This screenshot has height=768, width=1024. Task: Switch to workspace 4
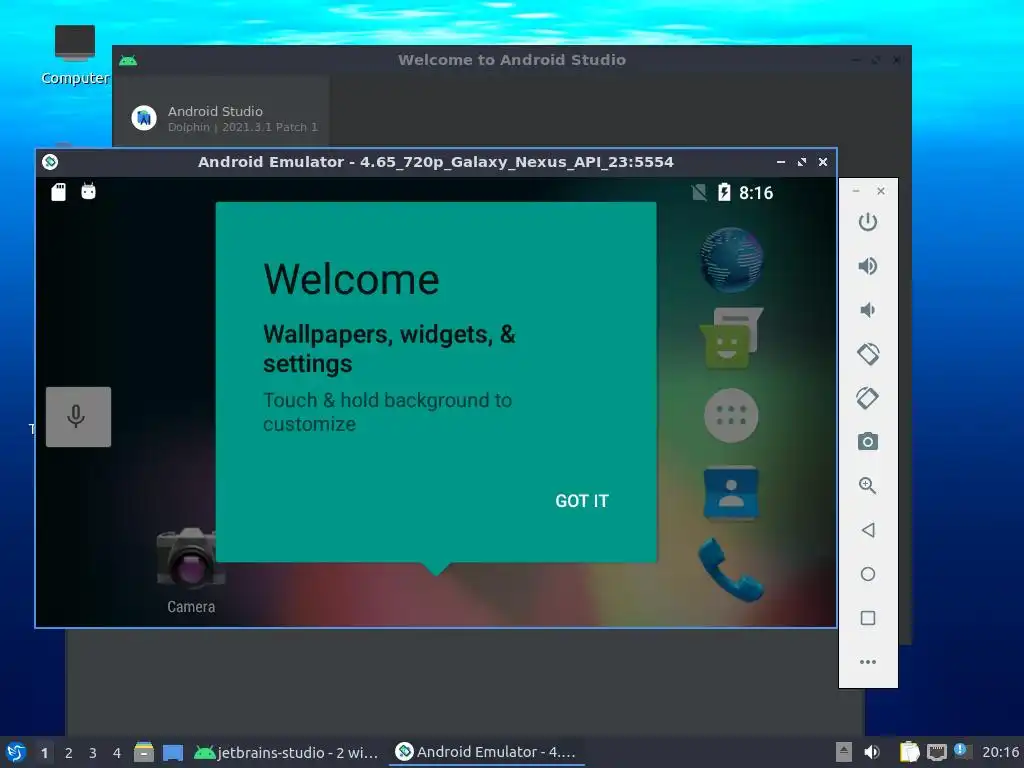pos(117,753)
